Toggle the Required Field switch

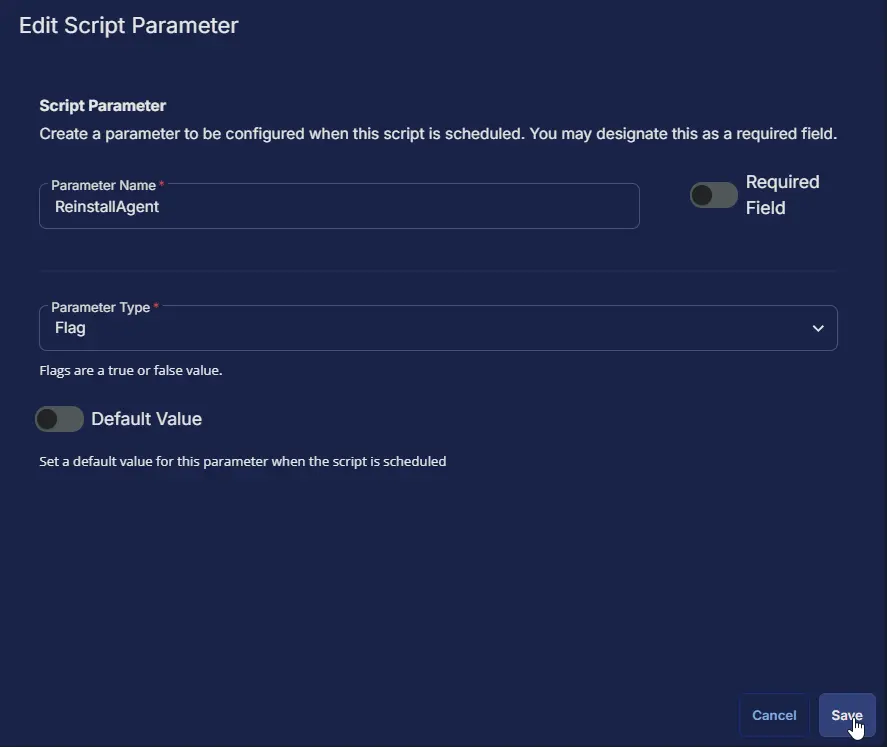[713, 195]
